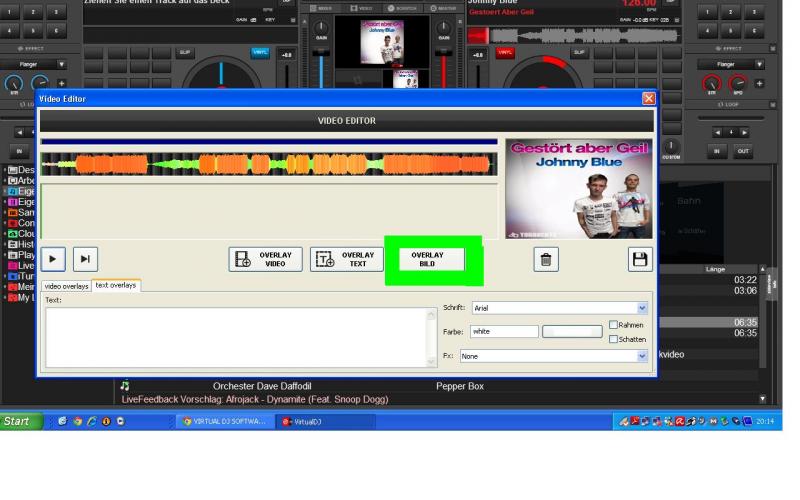Click the plus button beside right deck effect knobs

tap(759, 83)
